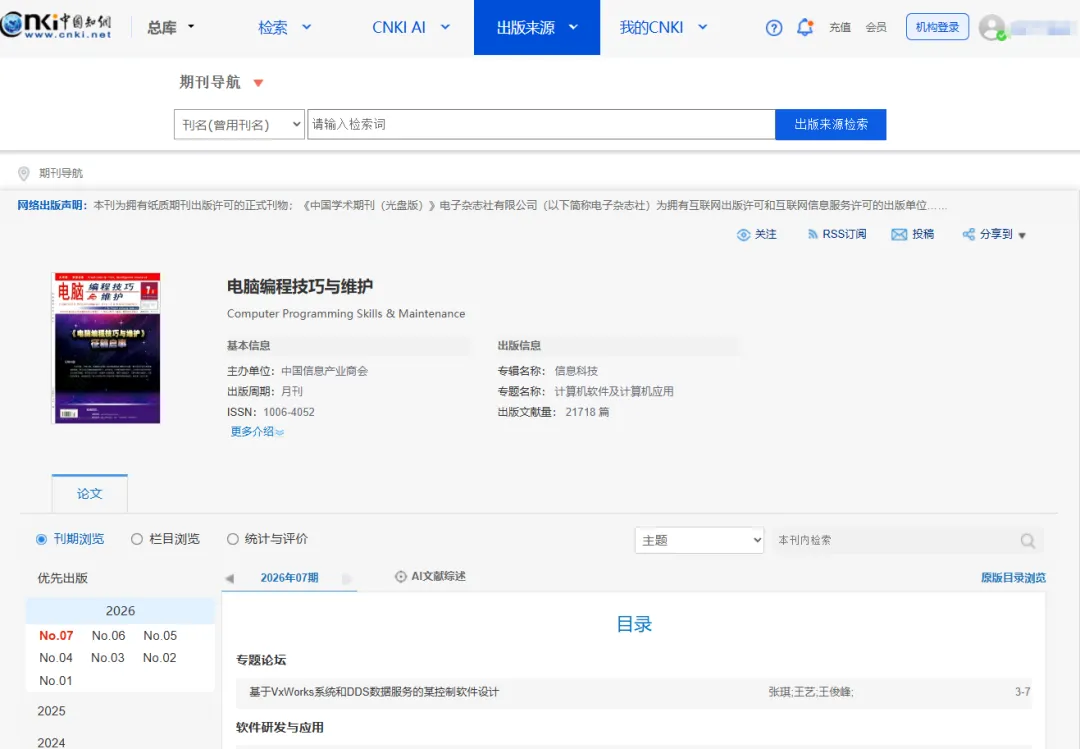
Task: Open the 总库 dropdown
Action: tap(171, 28)
